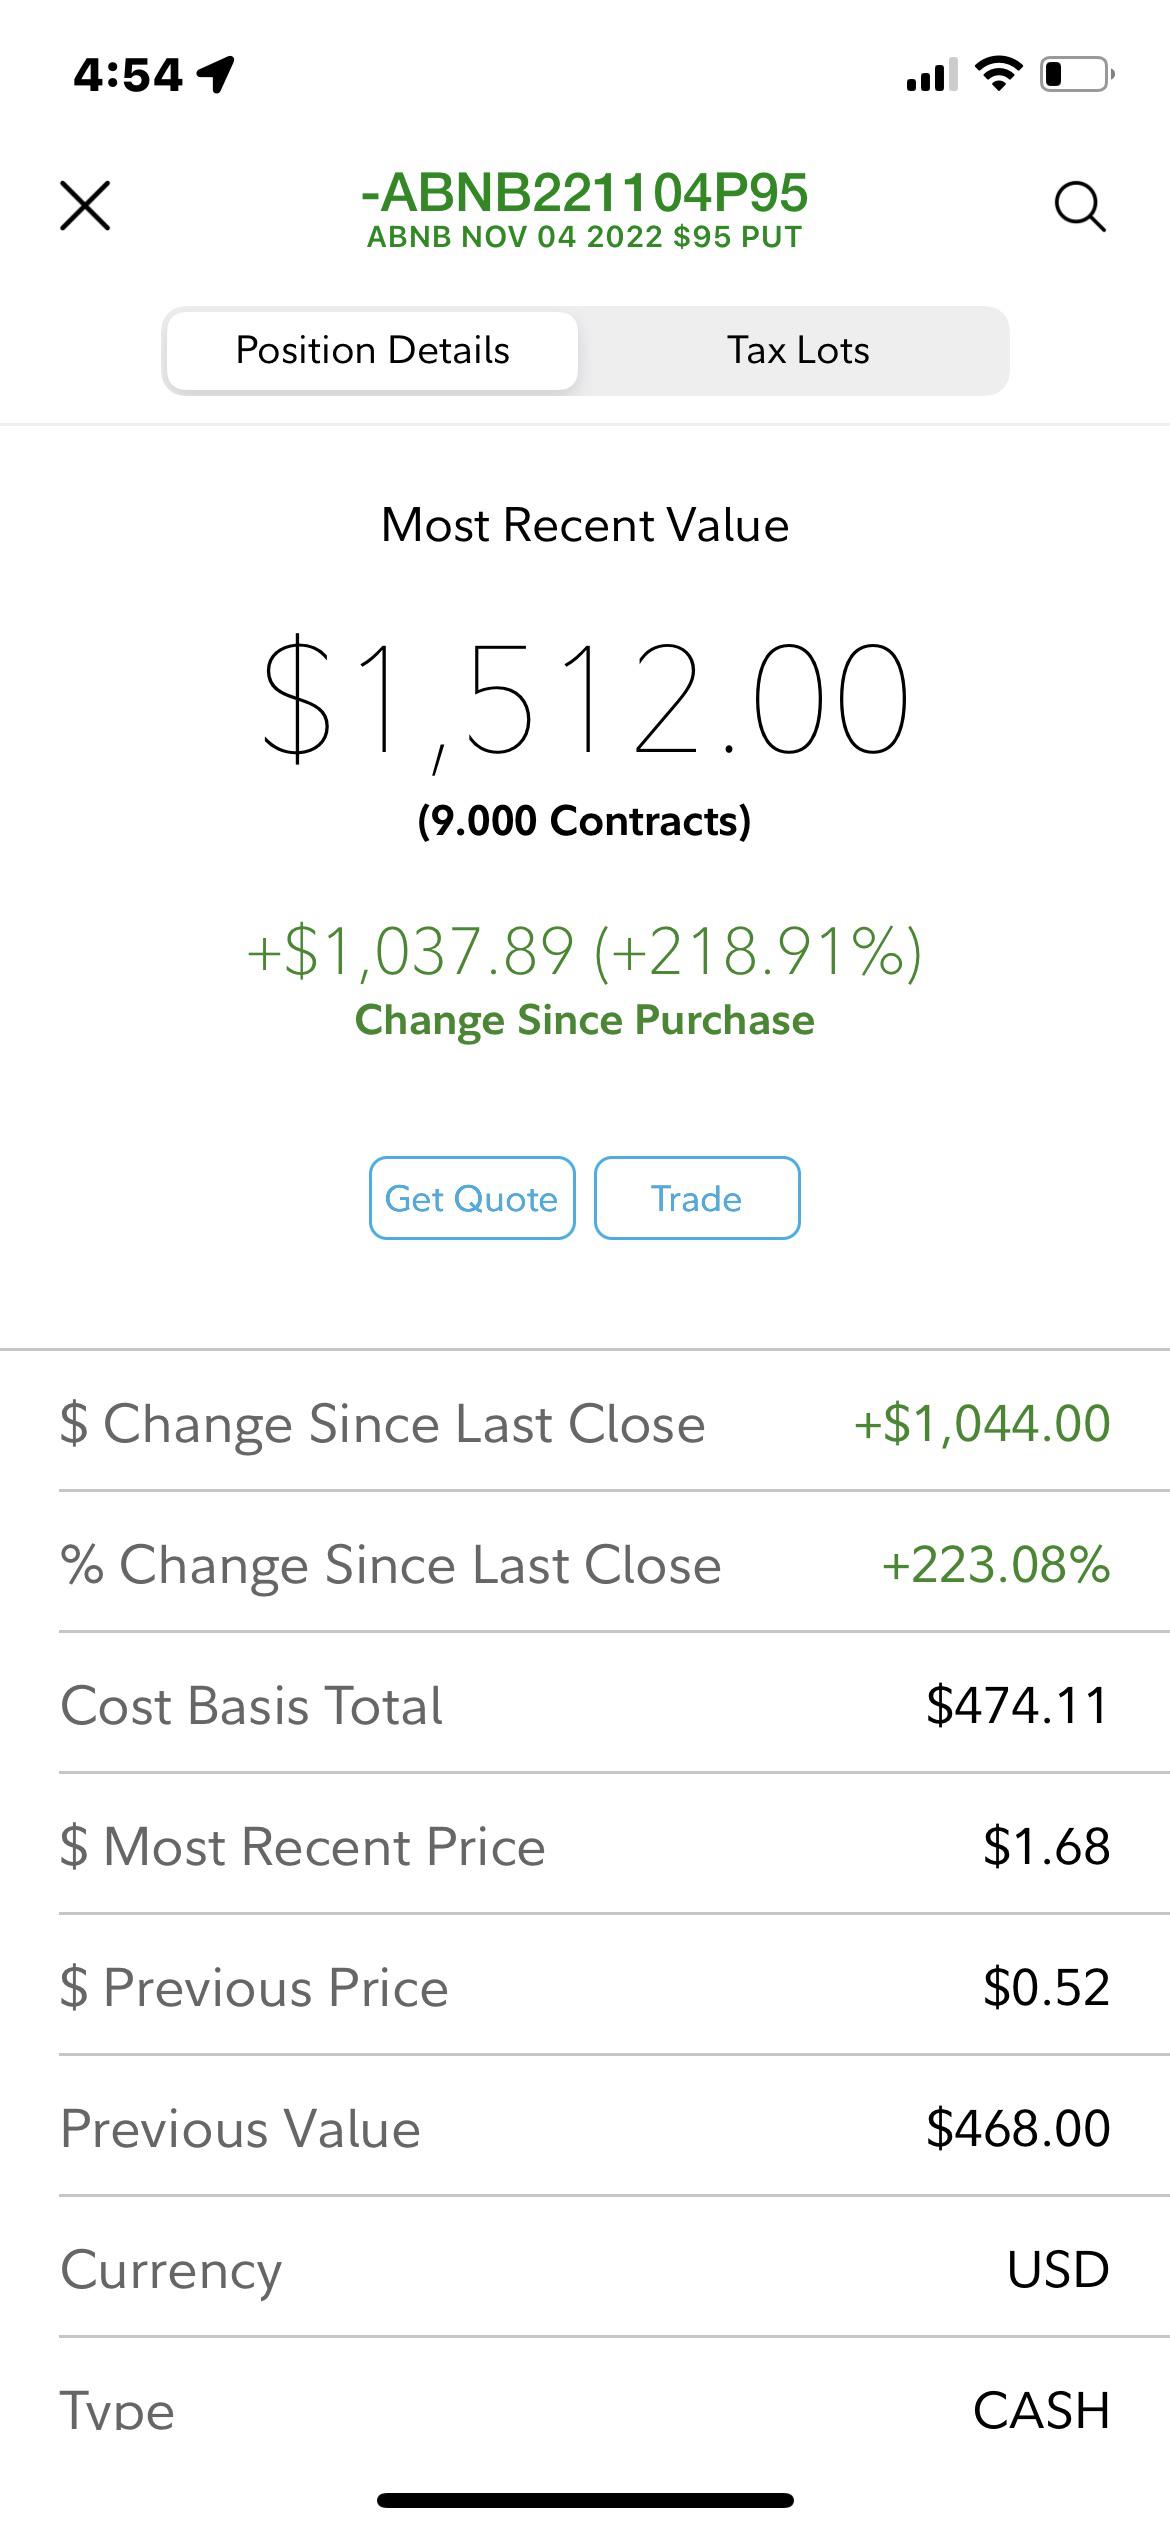Select the Position Details tab
This screenshot has height=2532, width=1170.
372,351
